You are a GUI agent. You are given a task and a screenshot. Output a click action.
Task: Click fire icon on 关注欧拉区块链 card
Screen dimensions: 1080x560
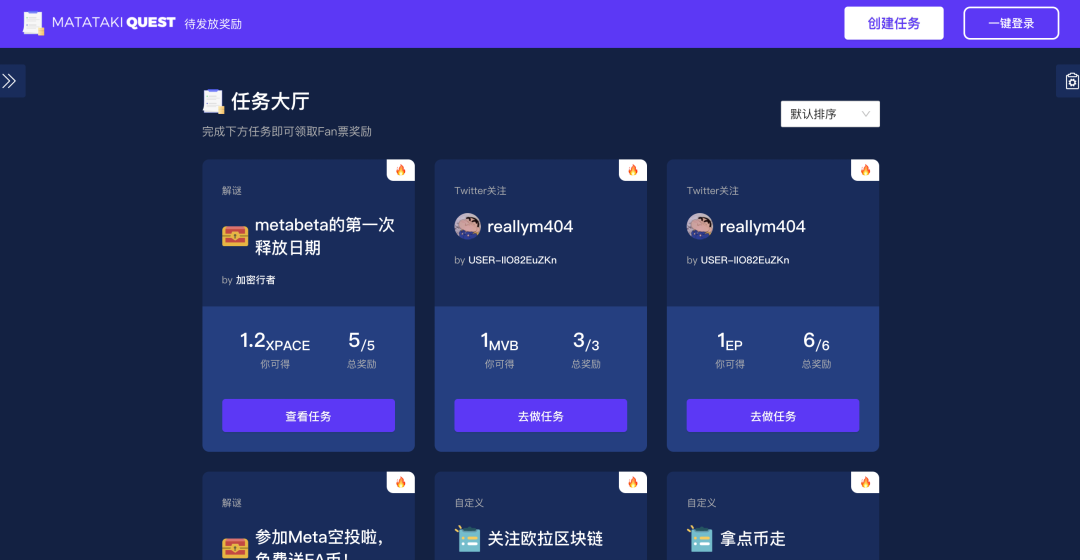[633, 482]
